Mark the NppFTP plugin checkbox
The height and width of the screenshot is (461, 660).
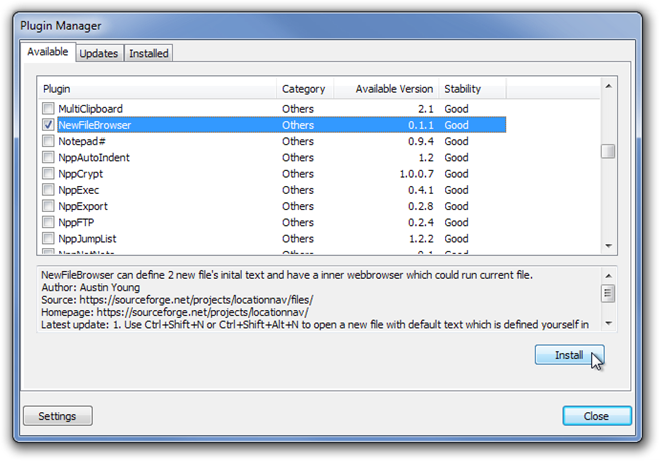(48, 222)
